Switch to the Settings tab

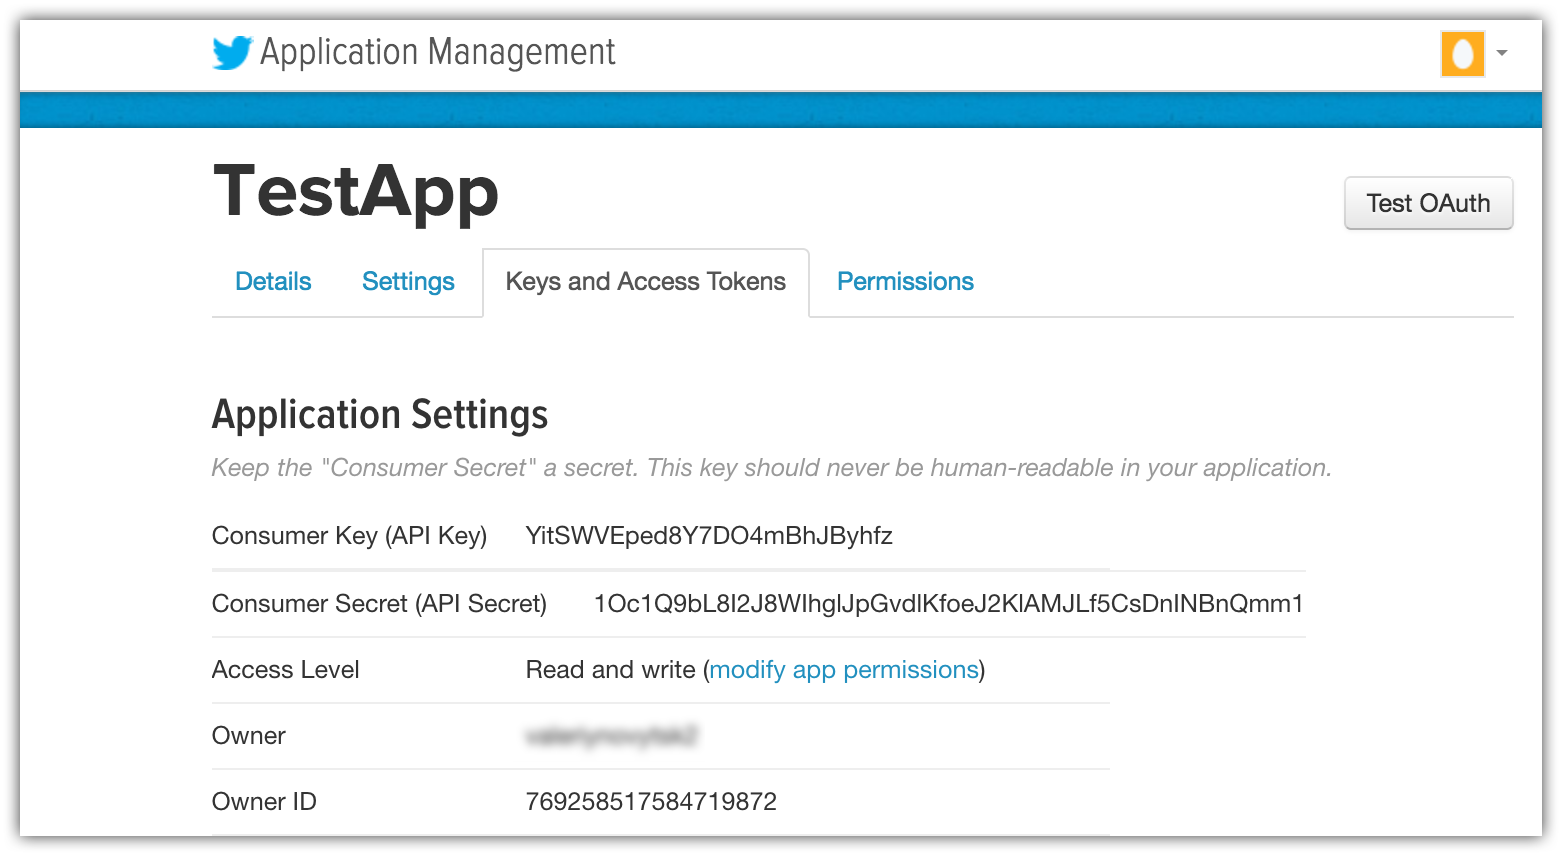(408, 282)
